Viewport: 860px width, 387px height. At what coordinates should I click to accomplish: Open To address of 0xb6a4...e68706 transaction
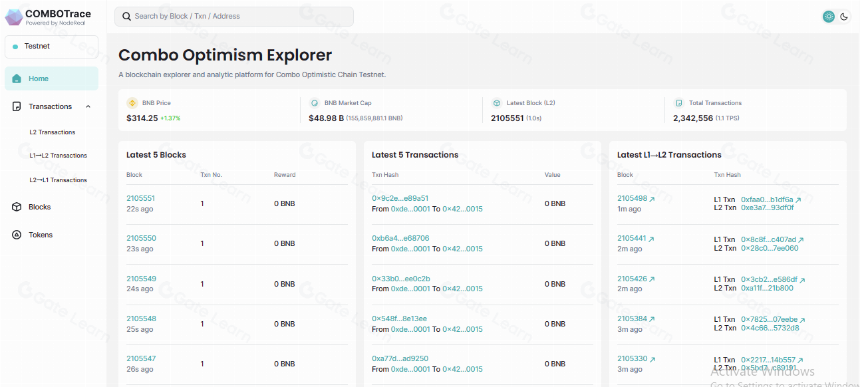pos(462,249)
